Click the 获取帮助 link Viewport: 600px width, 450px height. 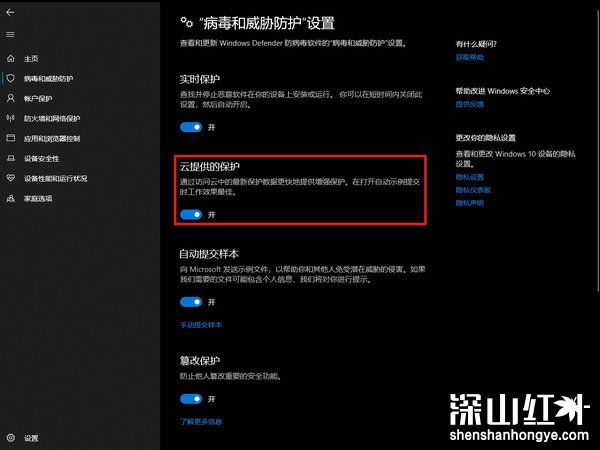pyautogui.click(x=470, y=57)
